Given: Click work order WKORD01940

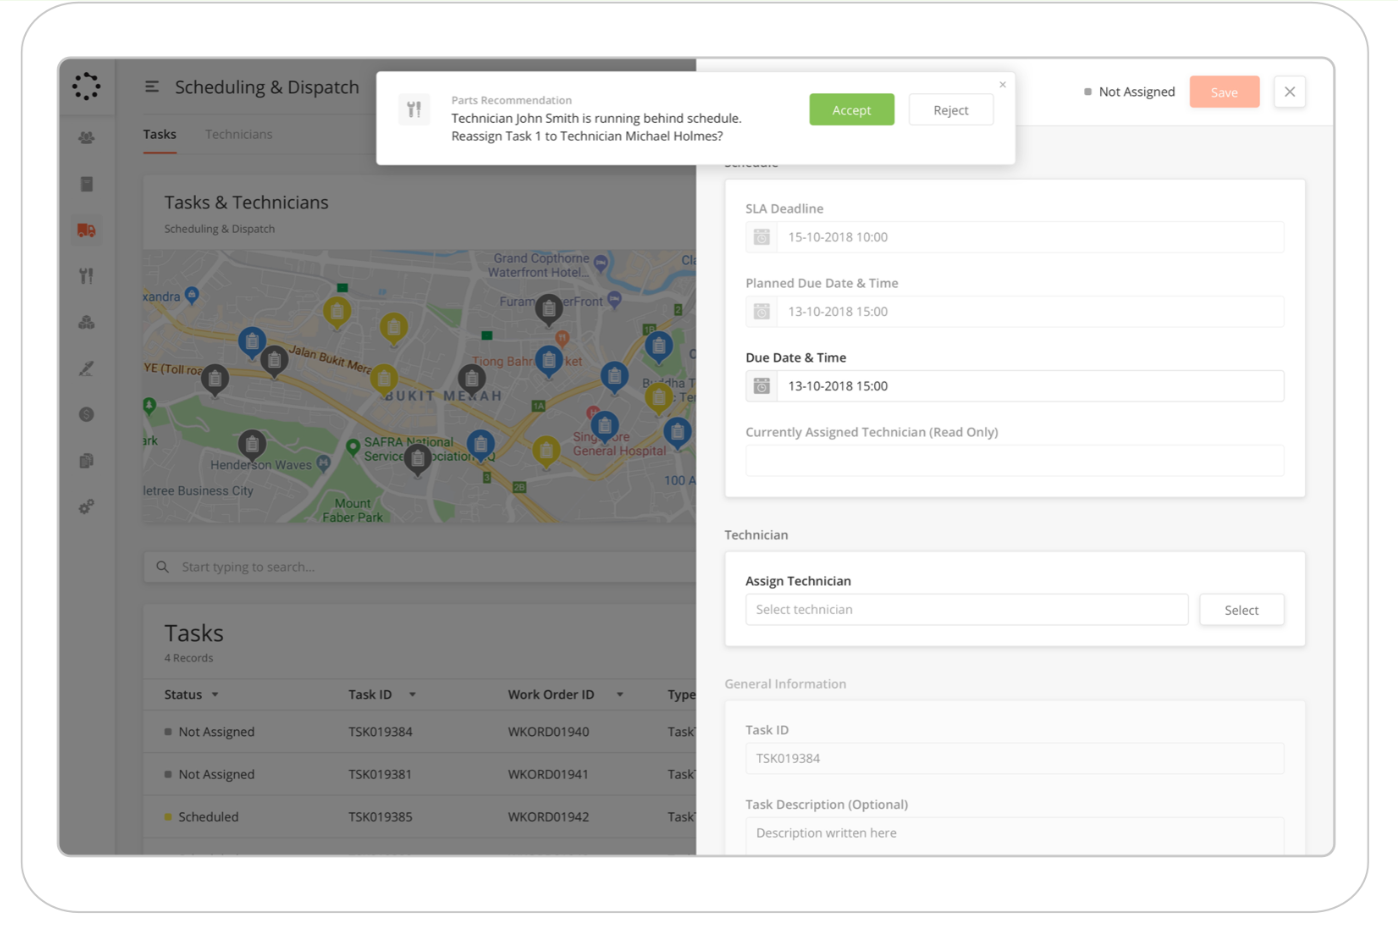Looking at the screenshot, I should tap(548, 732).
